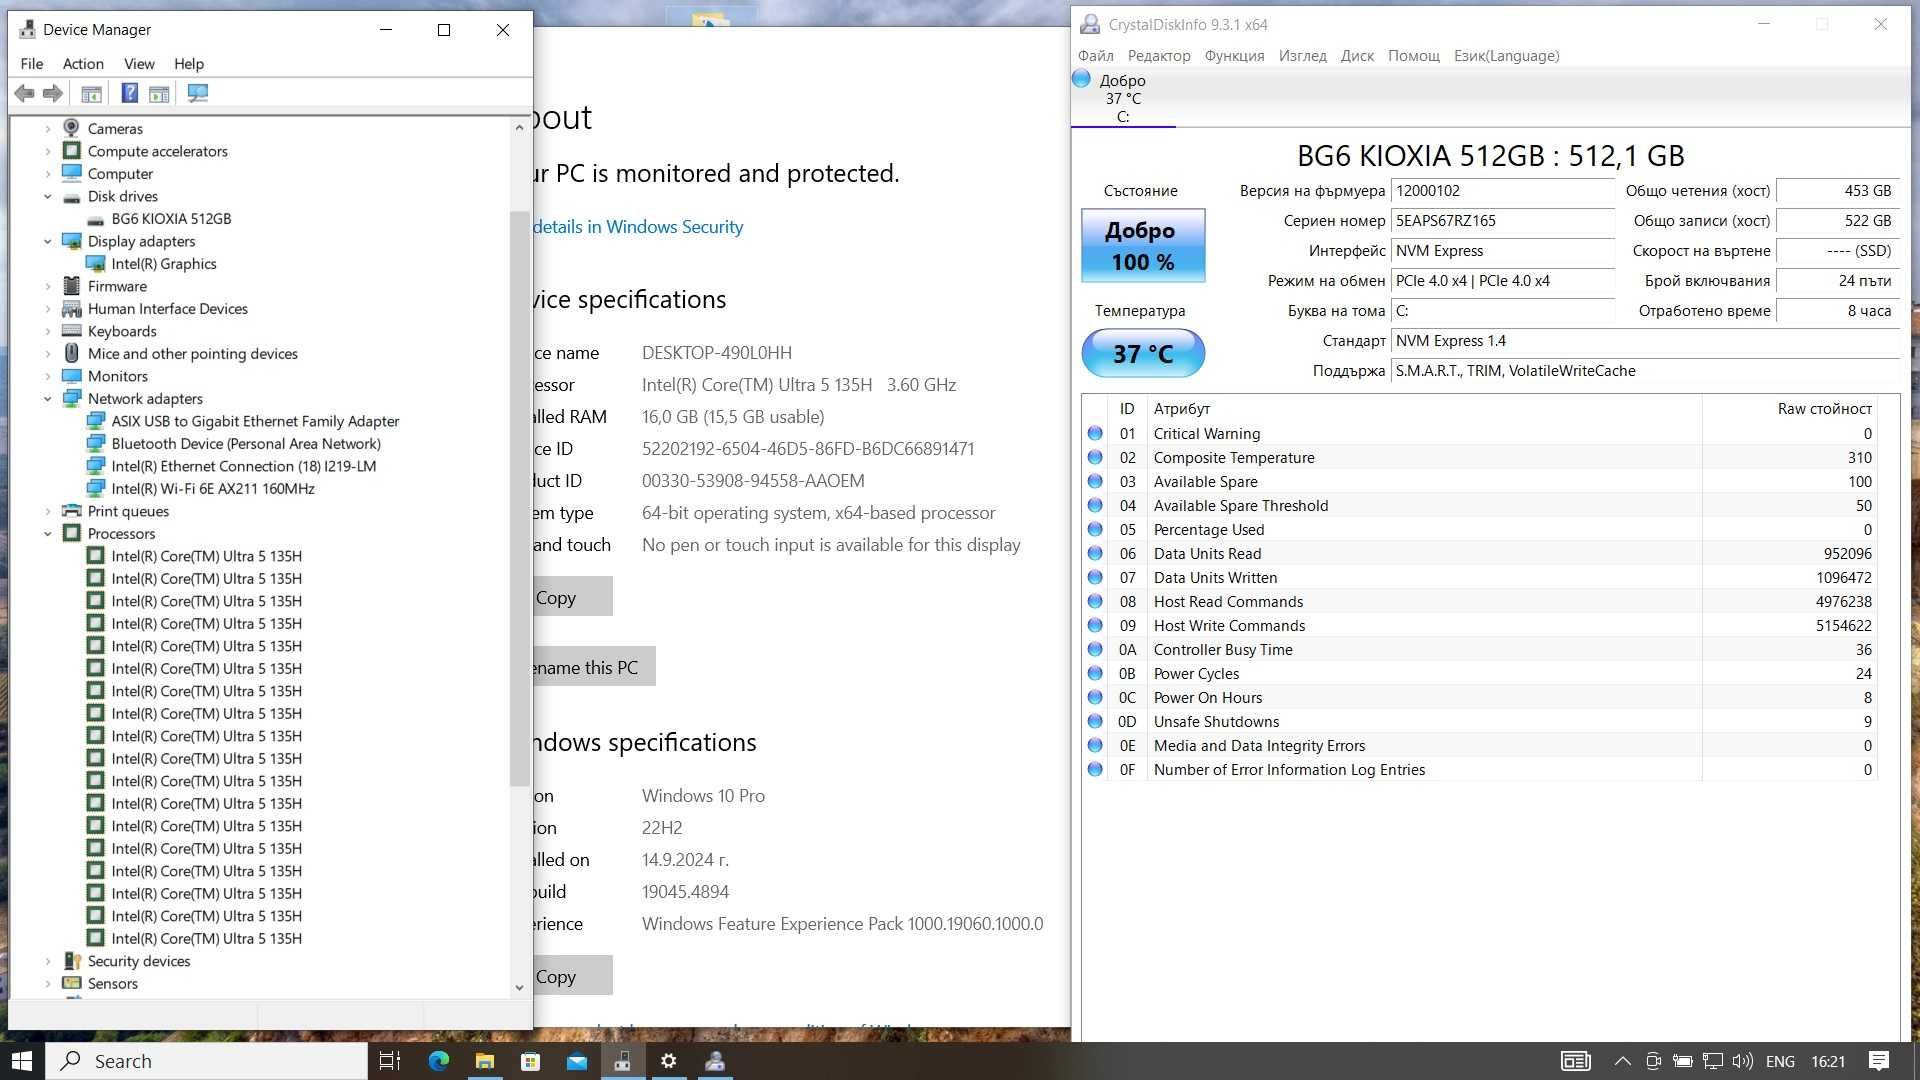Screen dimensions: 1920x1080
Task: Expand the Monitors node
Action: point(47,376)
